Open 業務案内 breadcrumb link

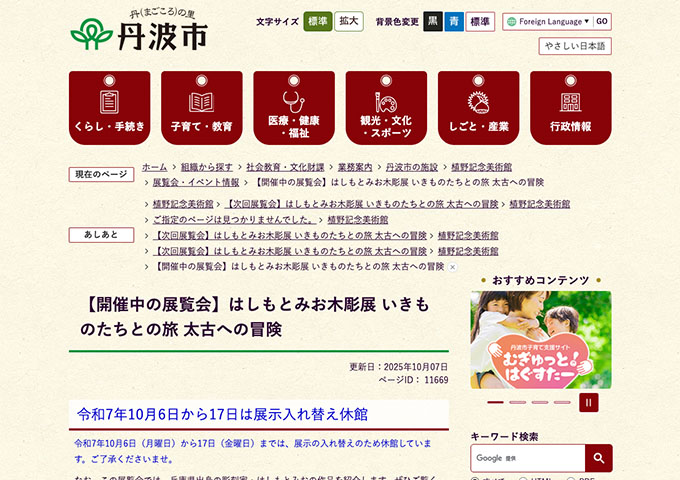coord(355,167)
